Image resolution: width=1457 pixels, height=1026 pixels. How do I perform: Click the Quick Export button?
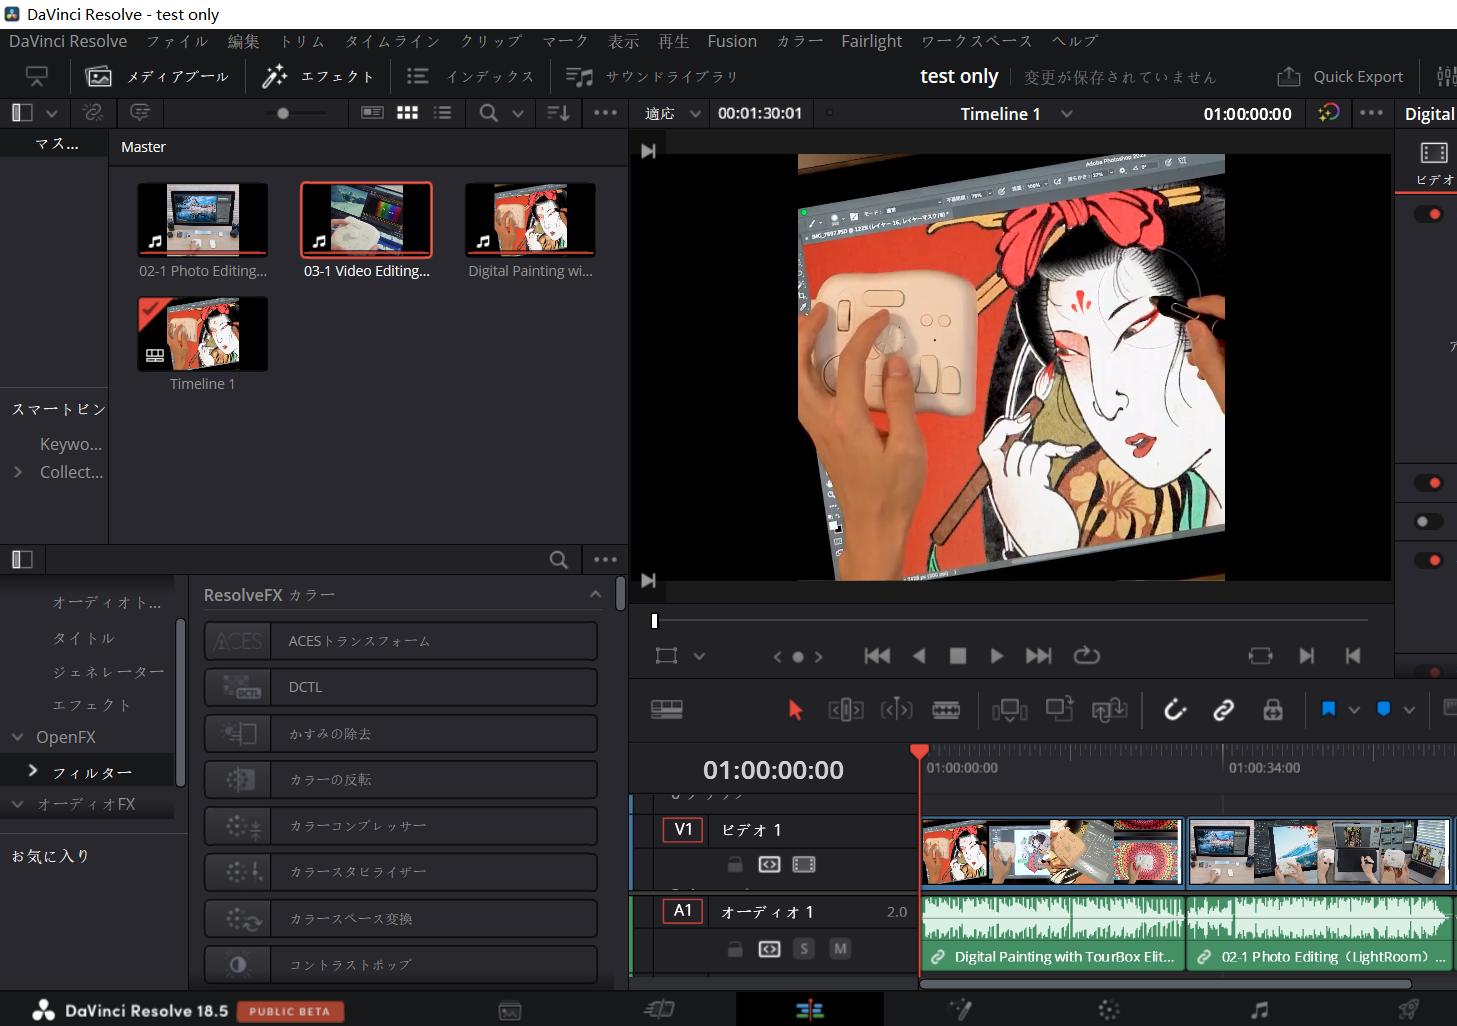point(1340,77)
